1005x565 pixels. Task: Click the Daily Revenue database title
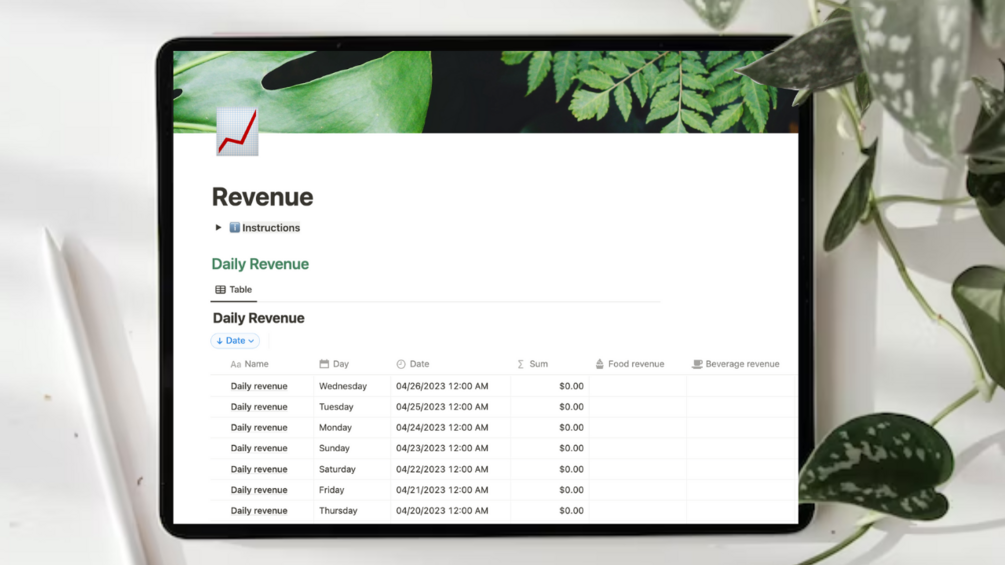pos(258,318)
